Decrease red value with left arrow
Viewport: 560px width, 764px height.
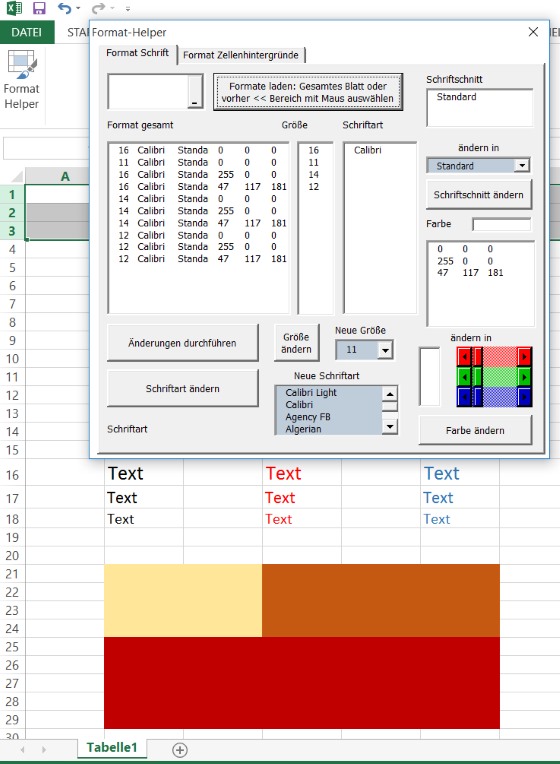coord(464,357)
